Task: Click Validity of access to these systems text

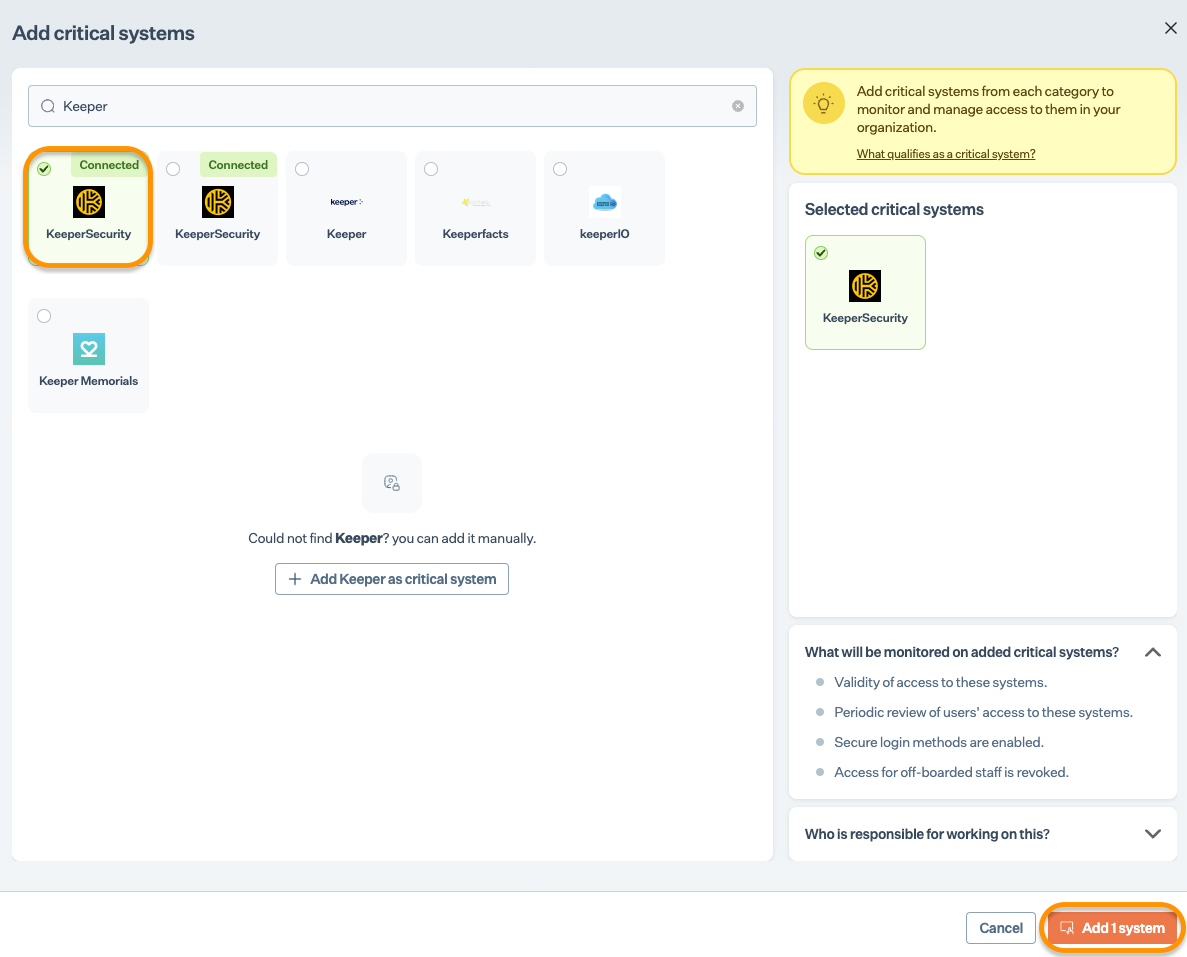Action: click(940, 682)
